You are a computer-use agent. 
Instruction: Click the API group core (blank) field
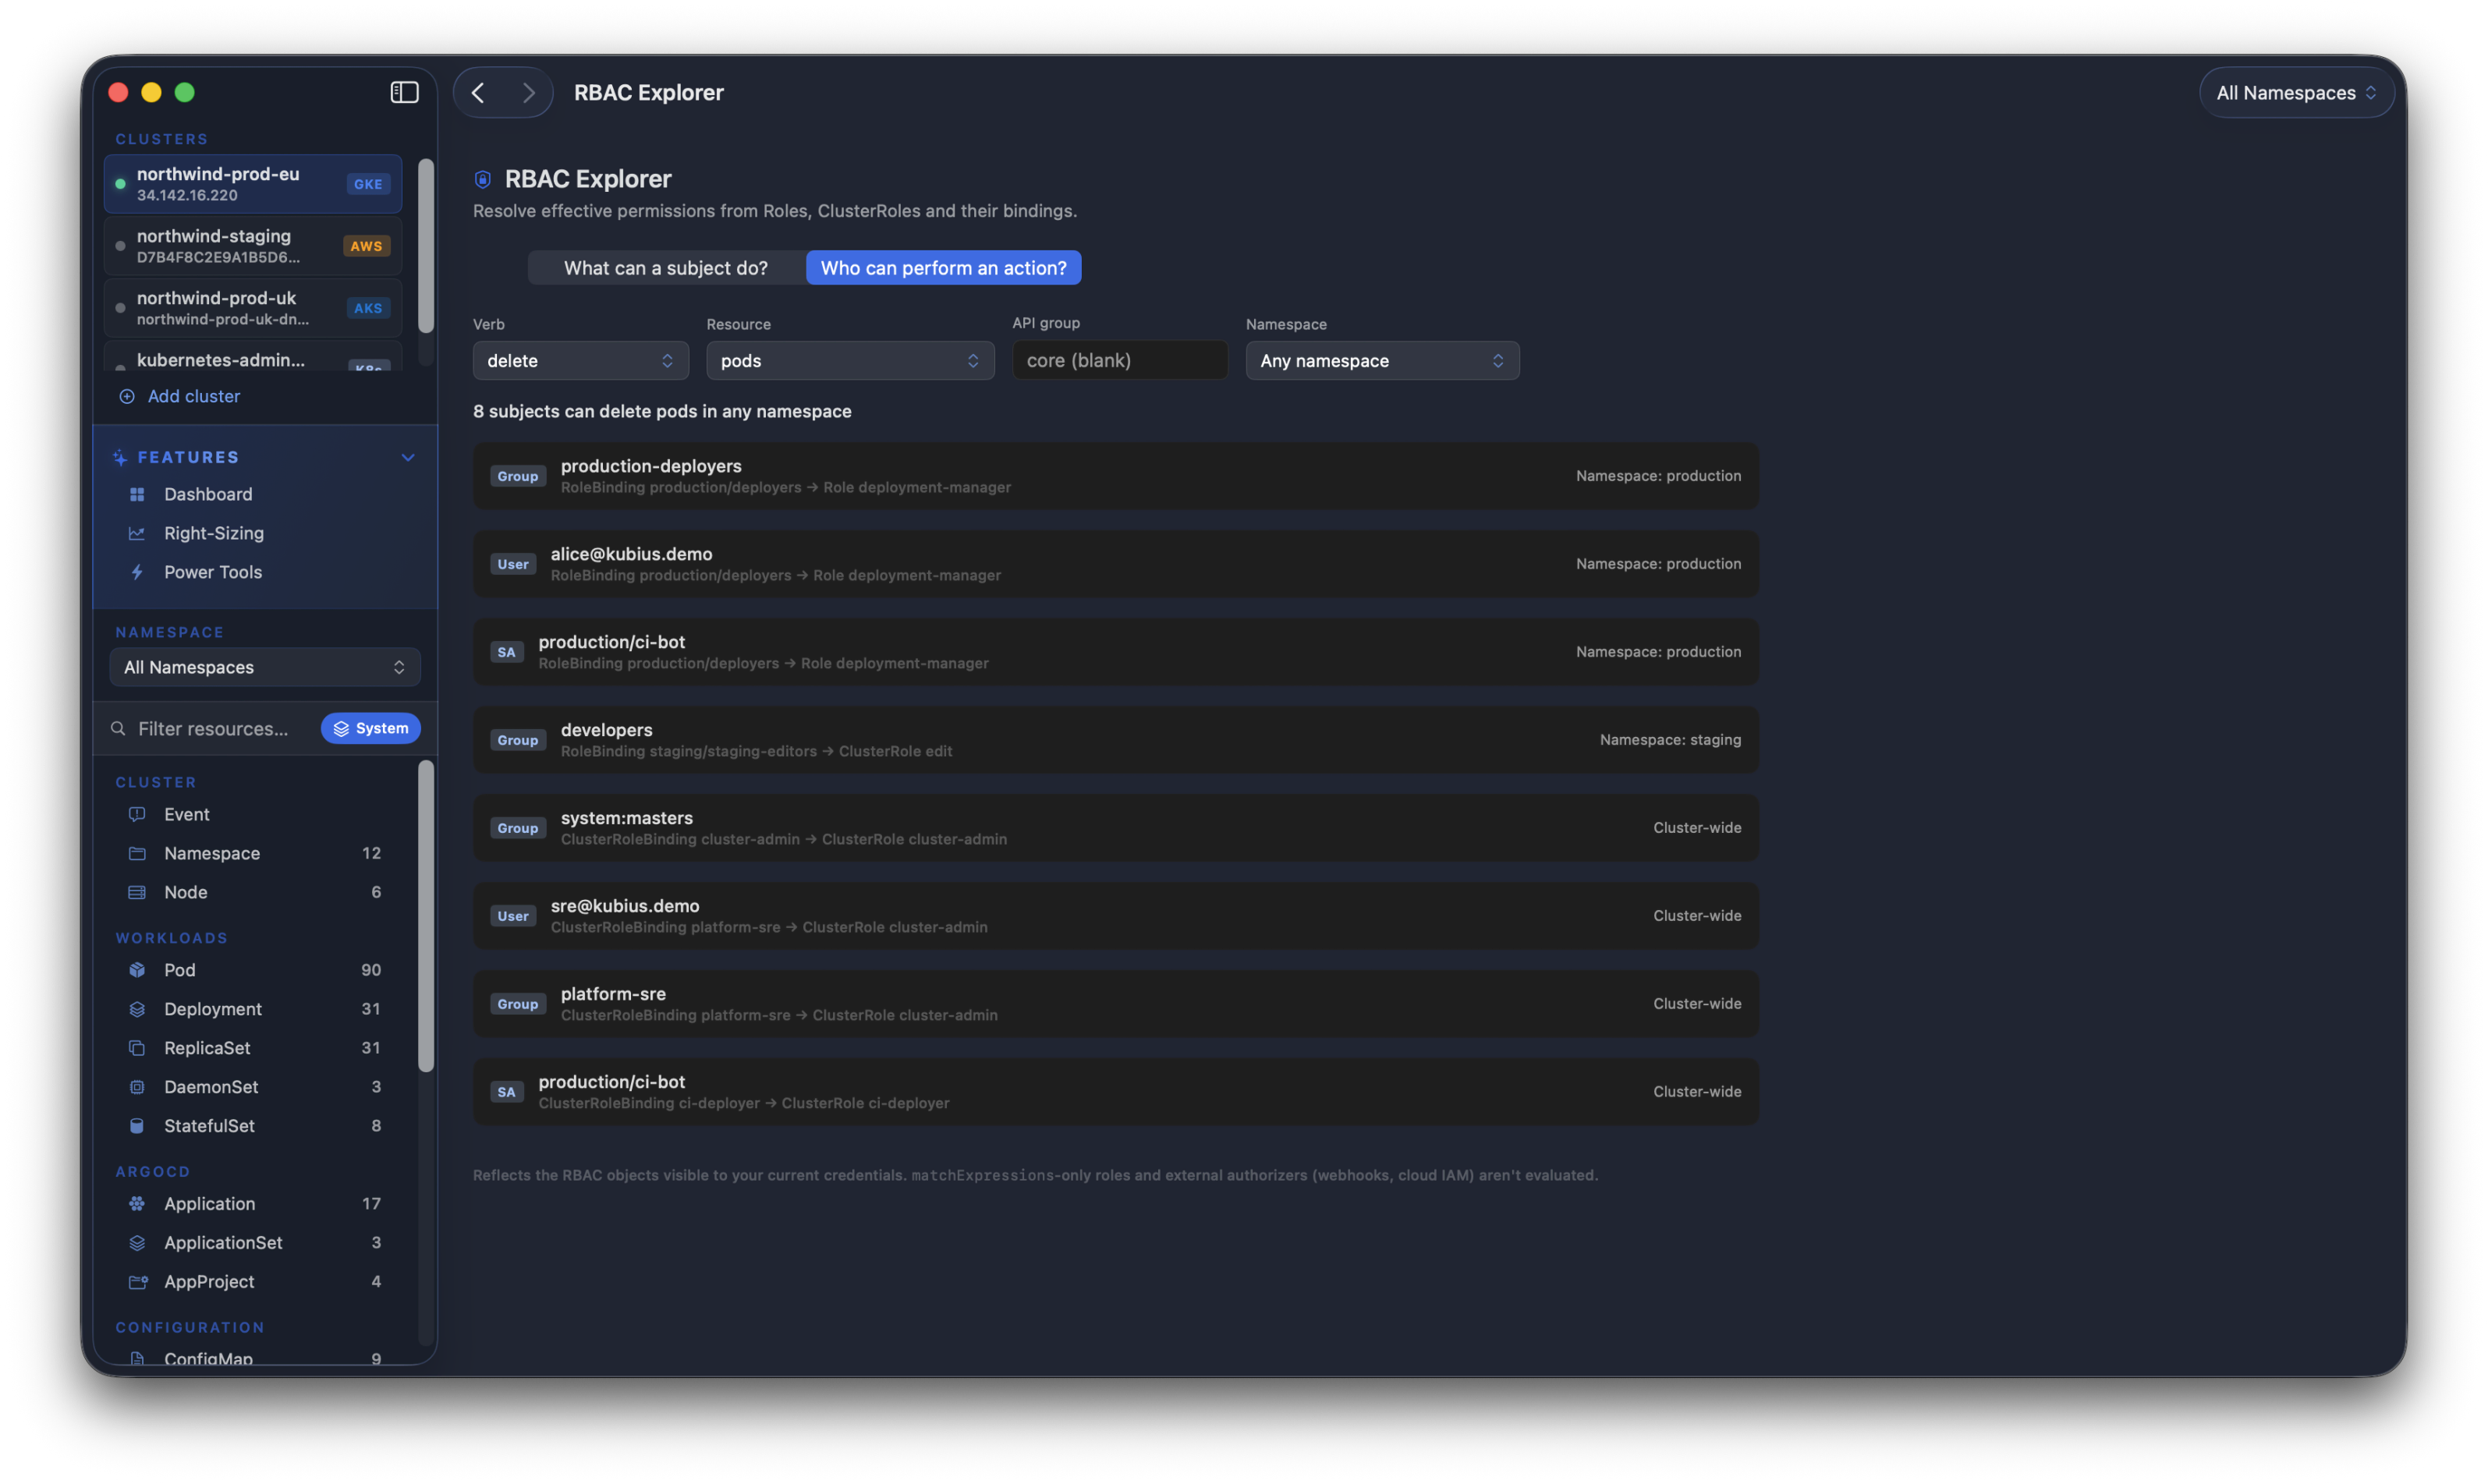click(x=1120, y=360)
